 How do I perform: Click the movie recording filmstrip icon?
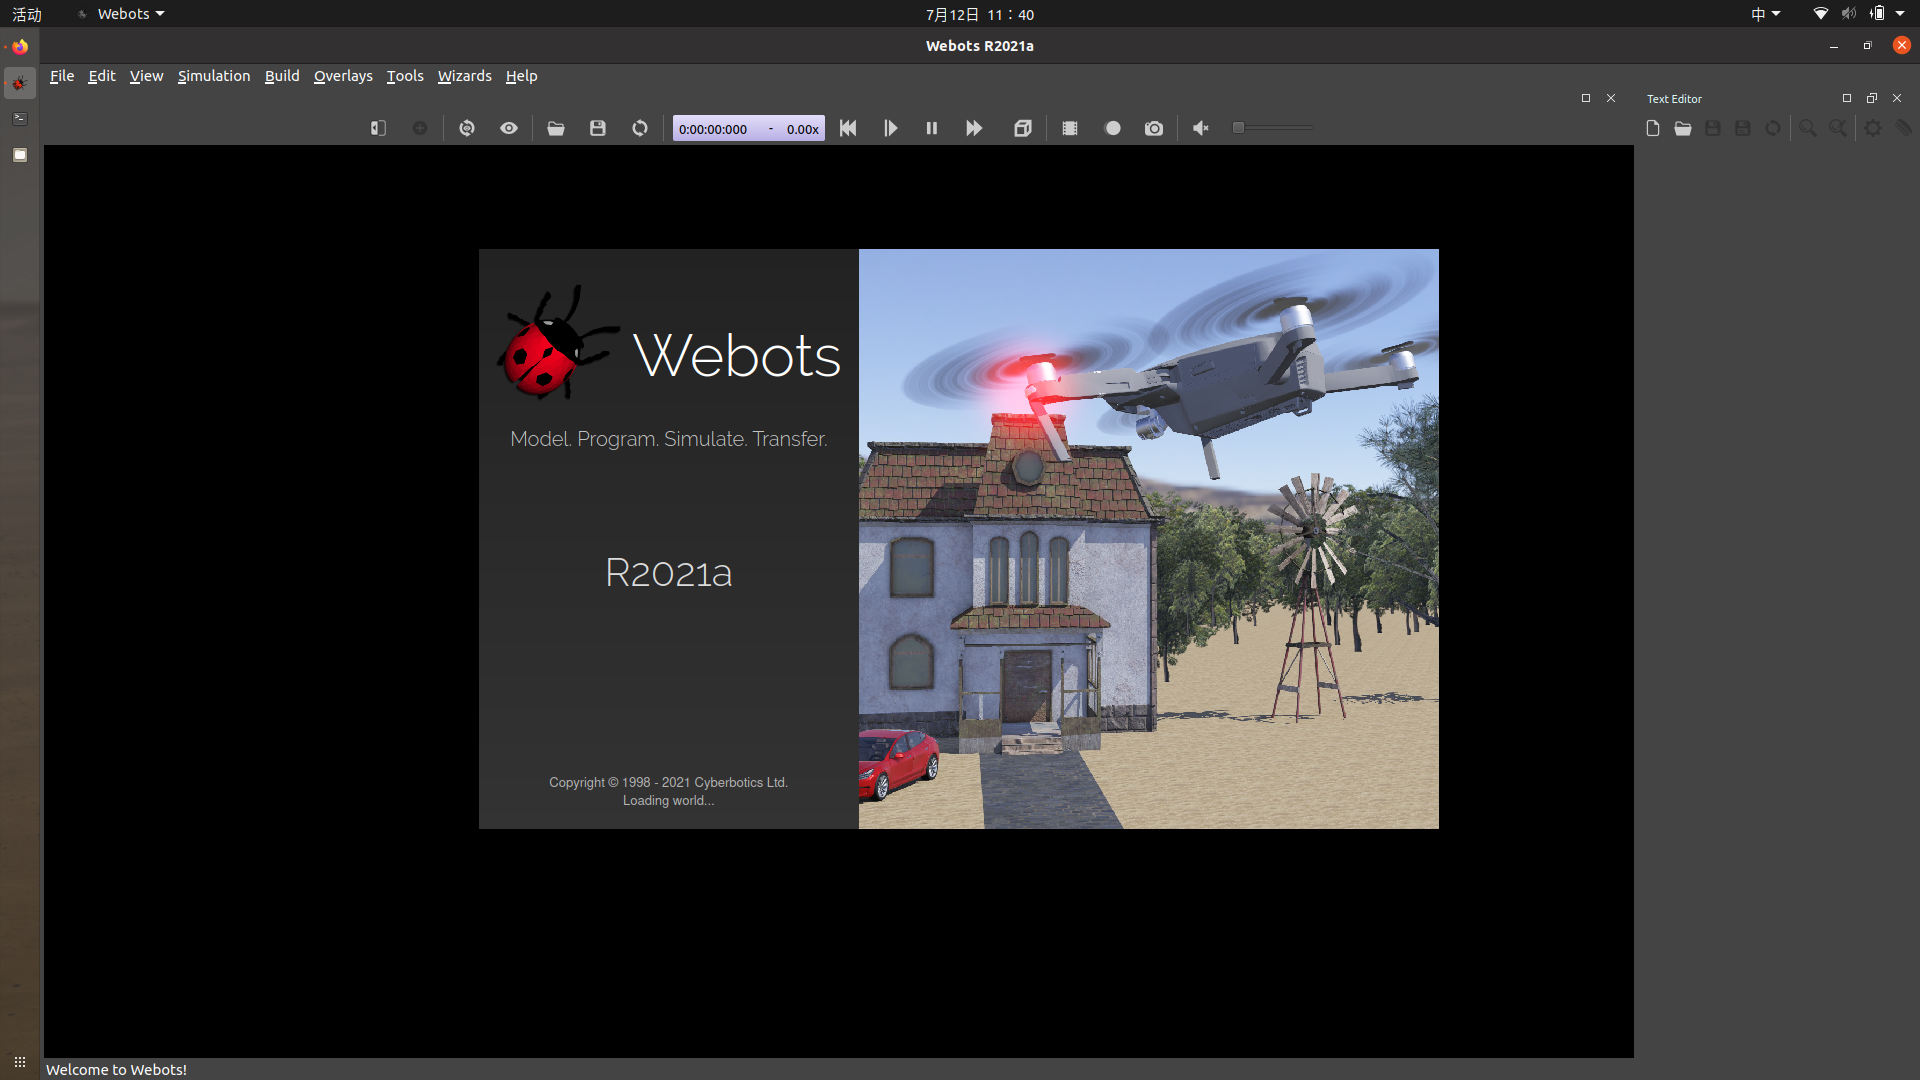1070,128
